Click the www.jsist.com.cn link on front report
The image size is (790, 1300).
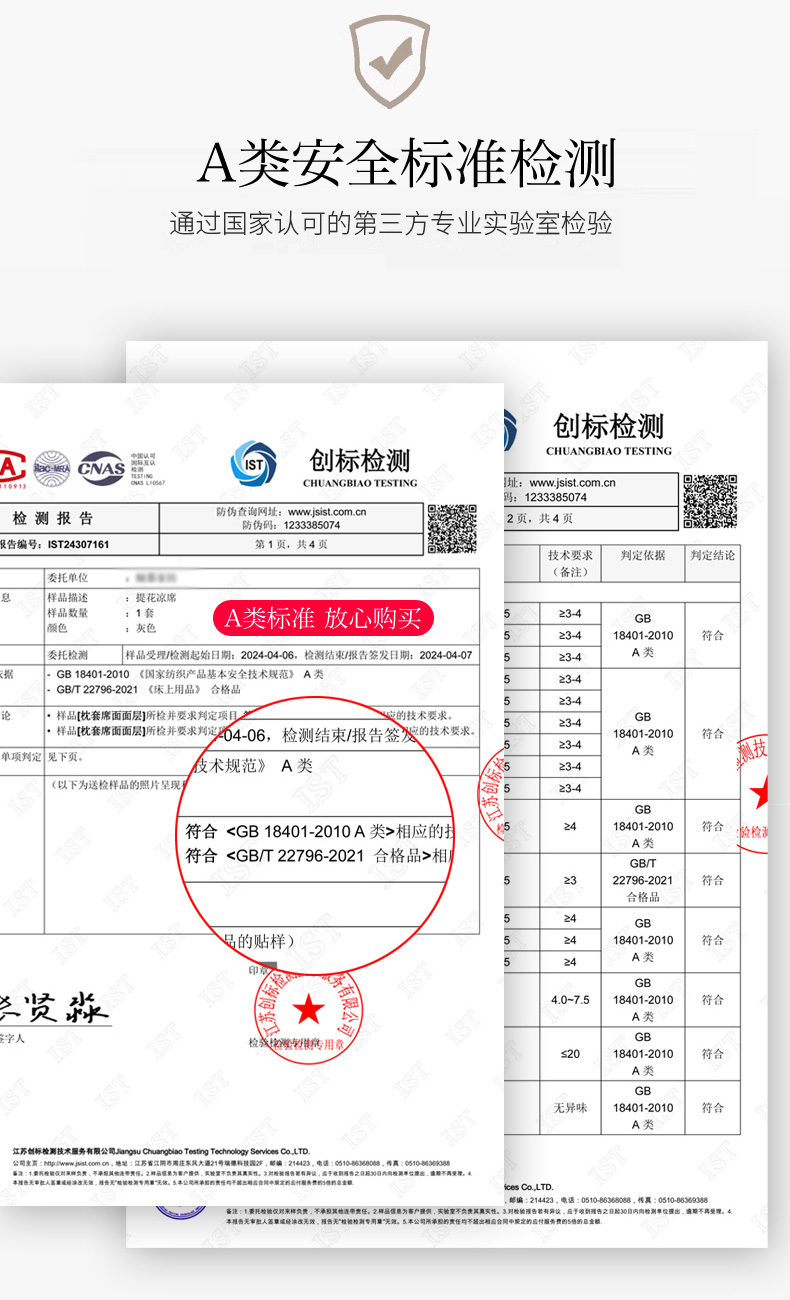coord(329,512)
